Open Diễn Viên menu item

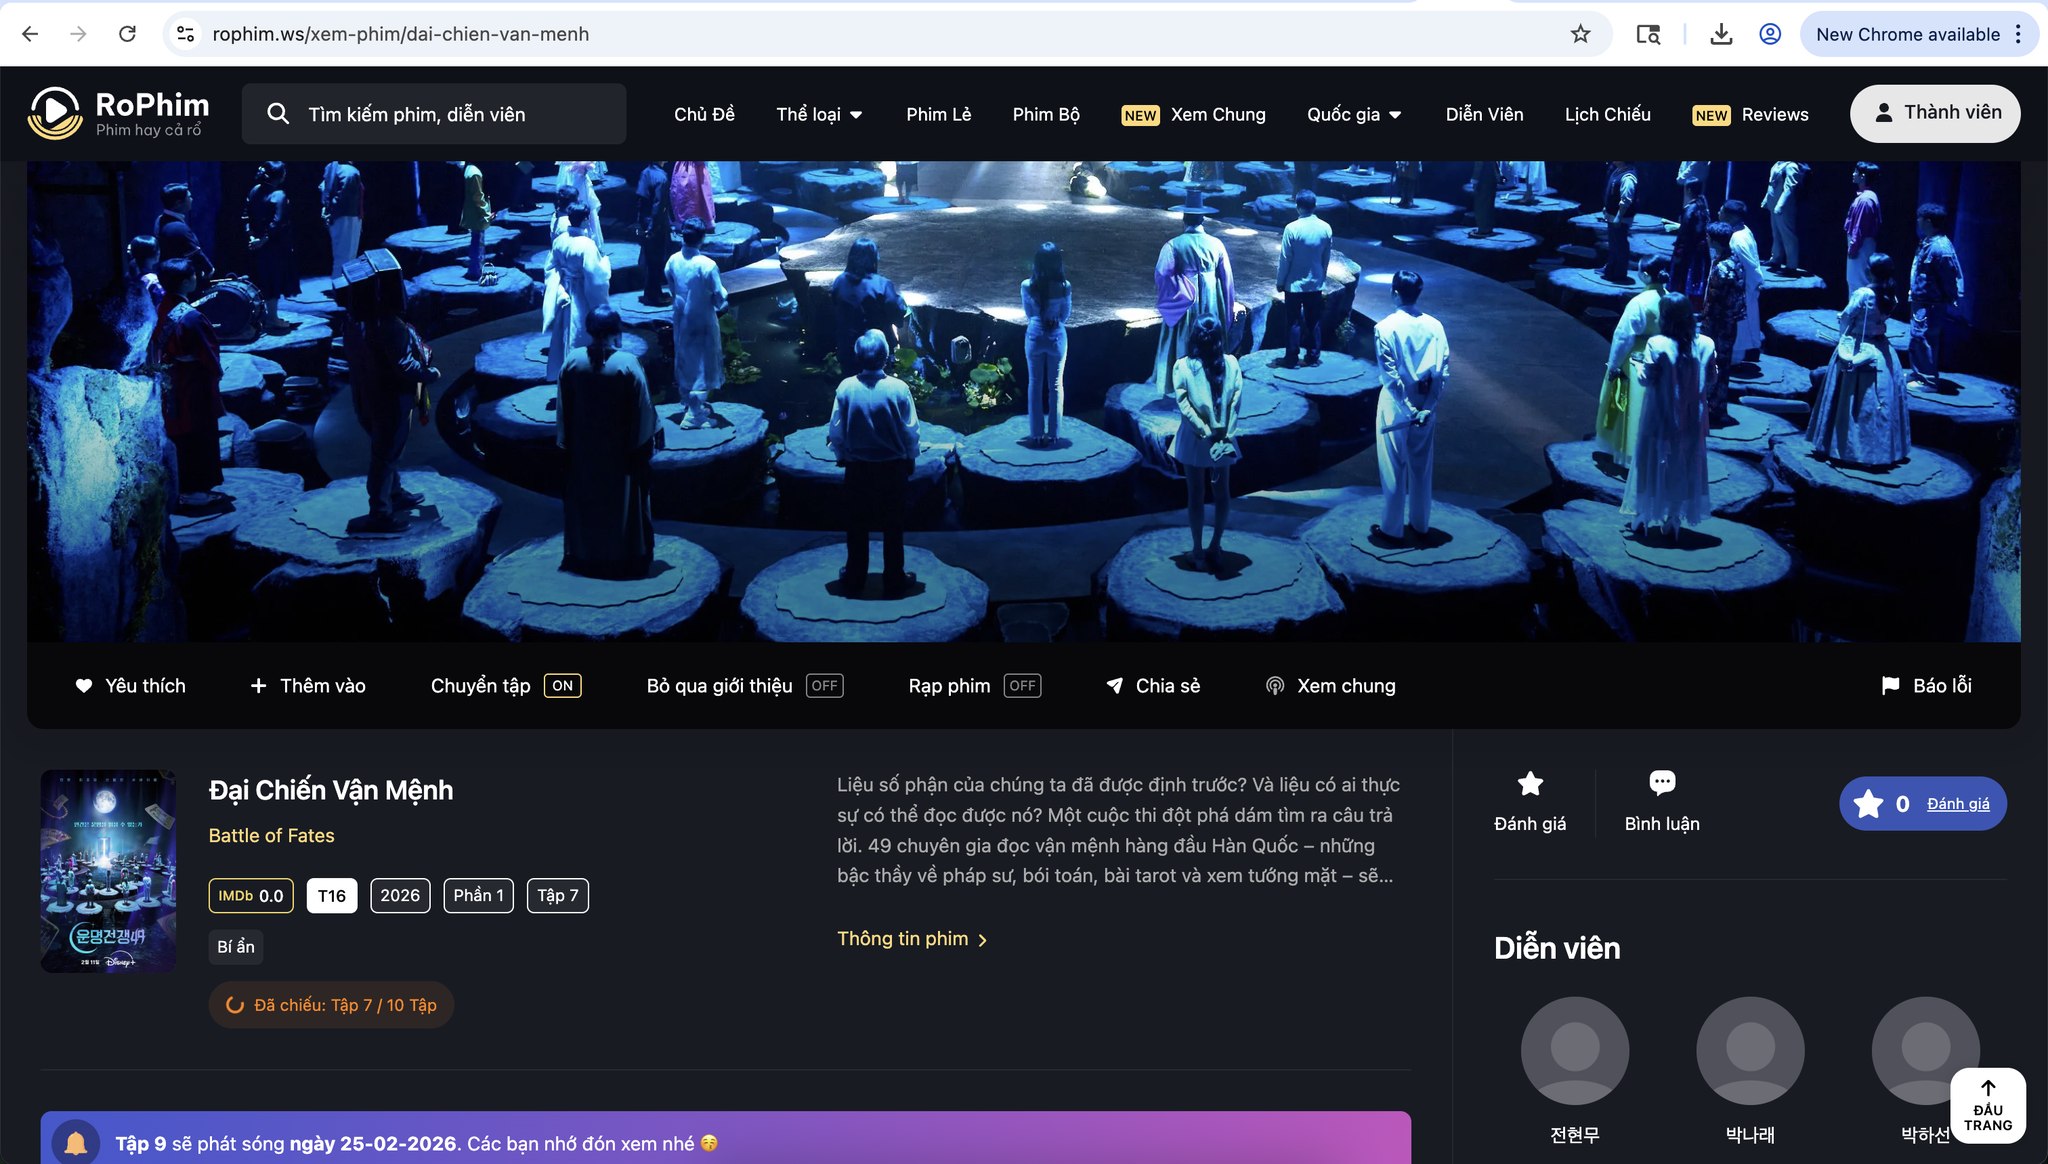(1484, 114)
